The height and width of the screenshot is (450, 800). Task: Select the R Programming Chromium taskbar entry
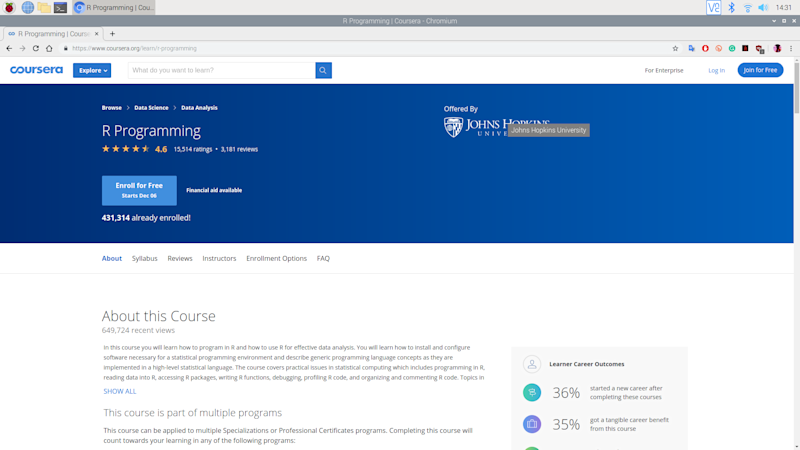(x=114, y=7)
